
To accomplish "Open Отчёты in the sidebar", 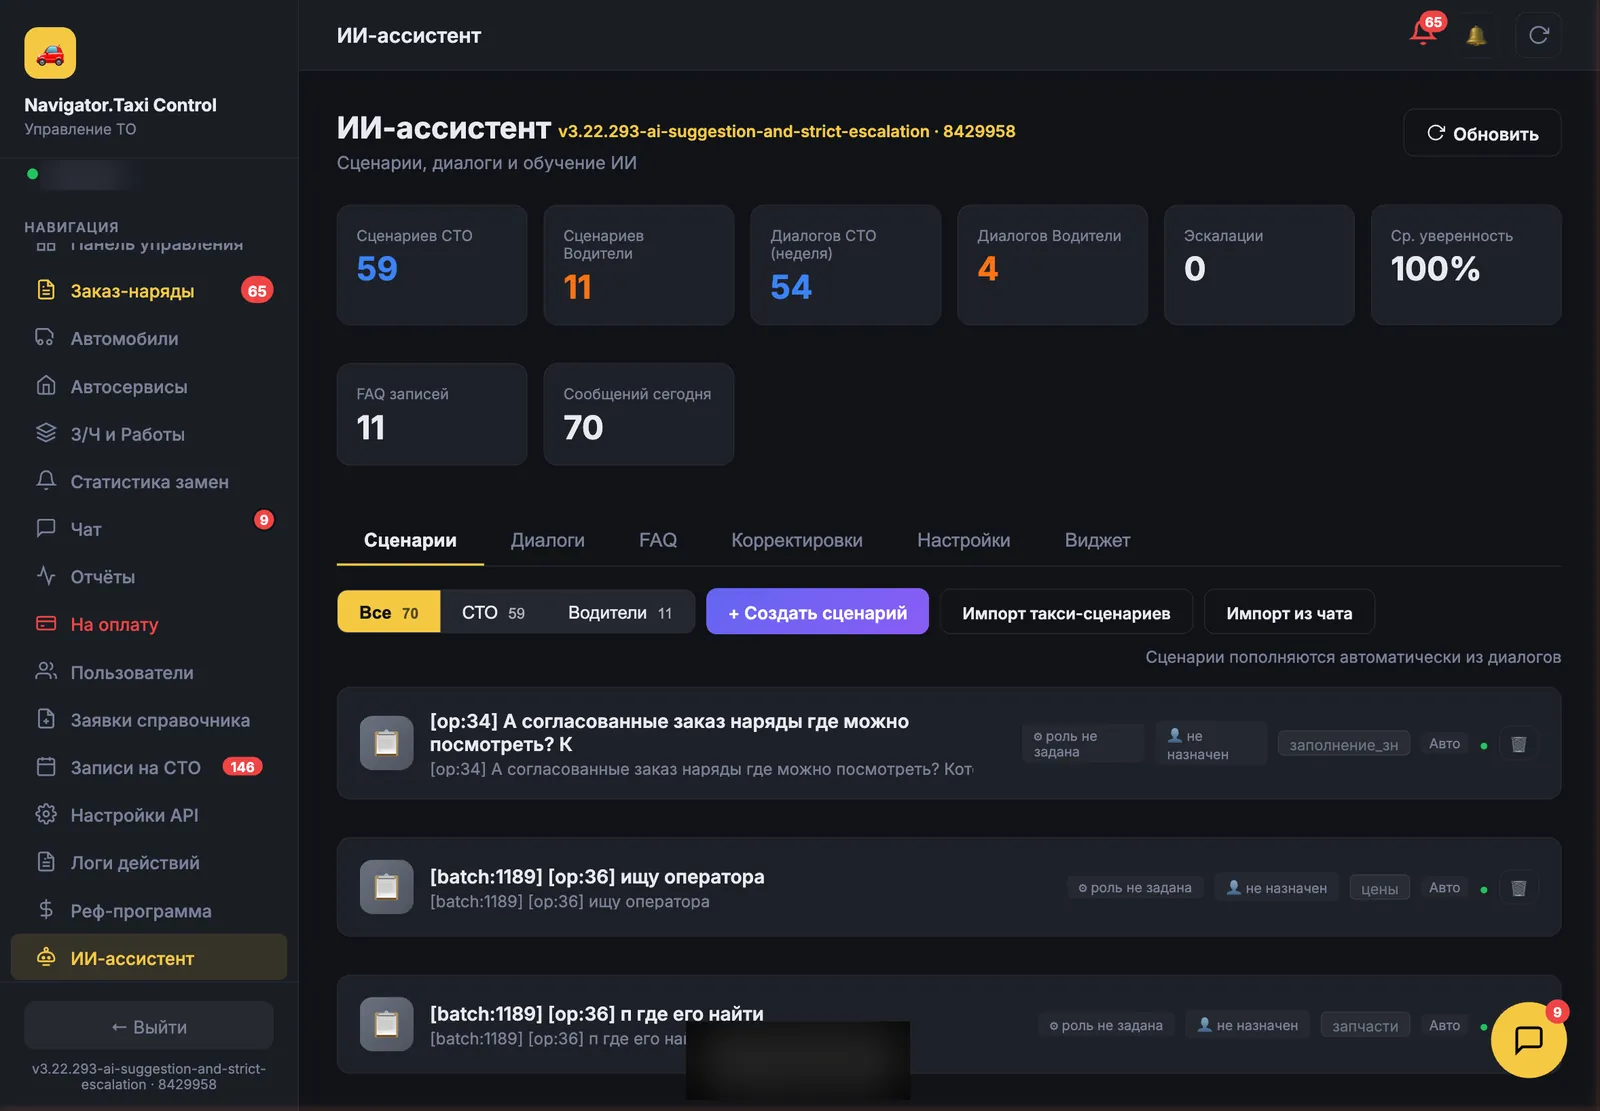I will point(148,577).
